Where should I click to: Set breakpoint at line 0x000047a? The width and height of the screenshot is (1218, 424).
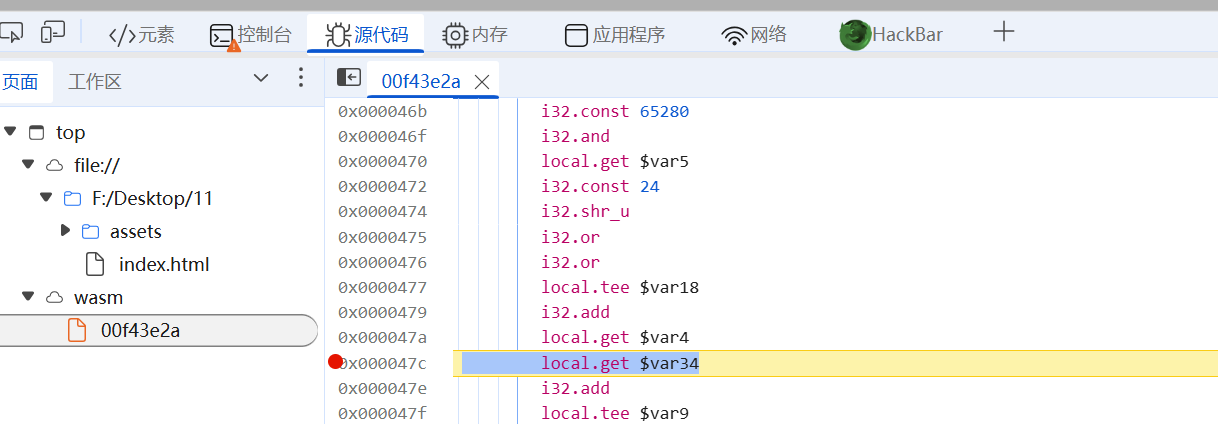coord(382,337)
